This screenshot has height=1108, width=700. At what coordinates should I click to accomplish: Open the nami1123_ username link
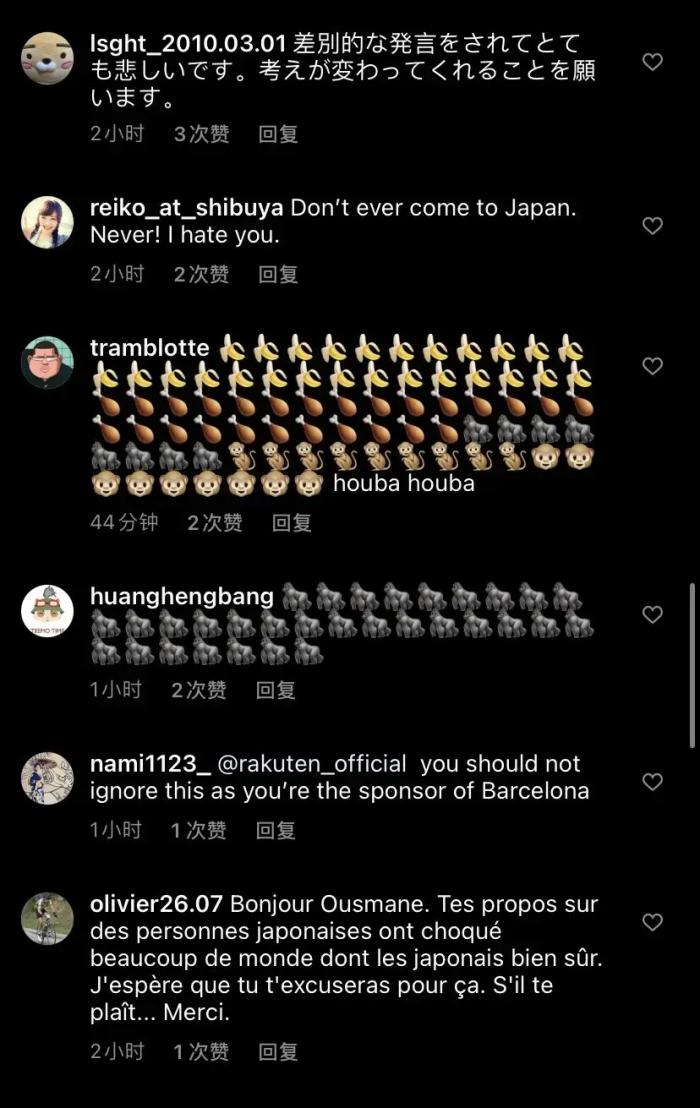150,764
